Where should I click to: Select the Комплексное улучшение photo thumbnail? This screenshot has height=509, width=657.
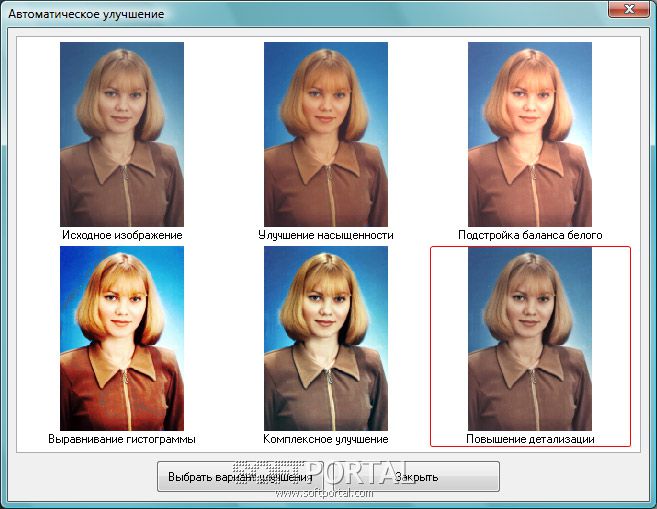pyautogui.click(x=326, y=338)
